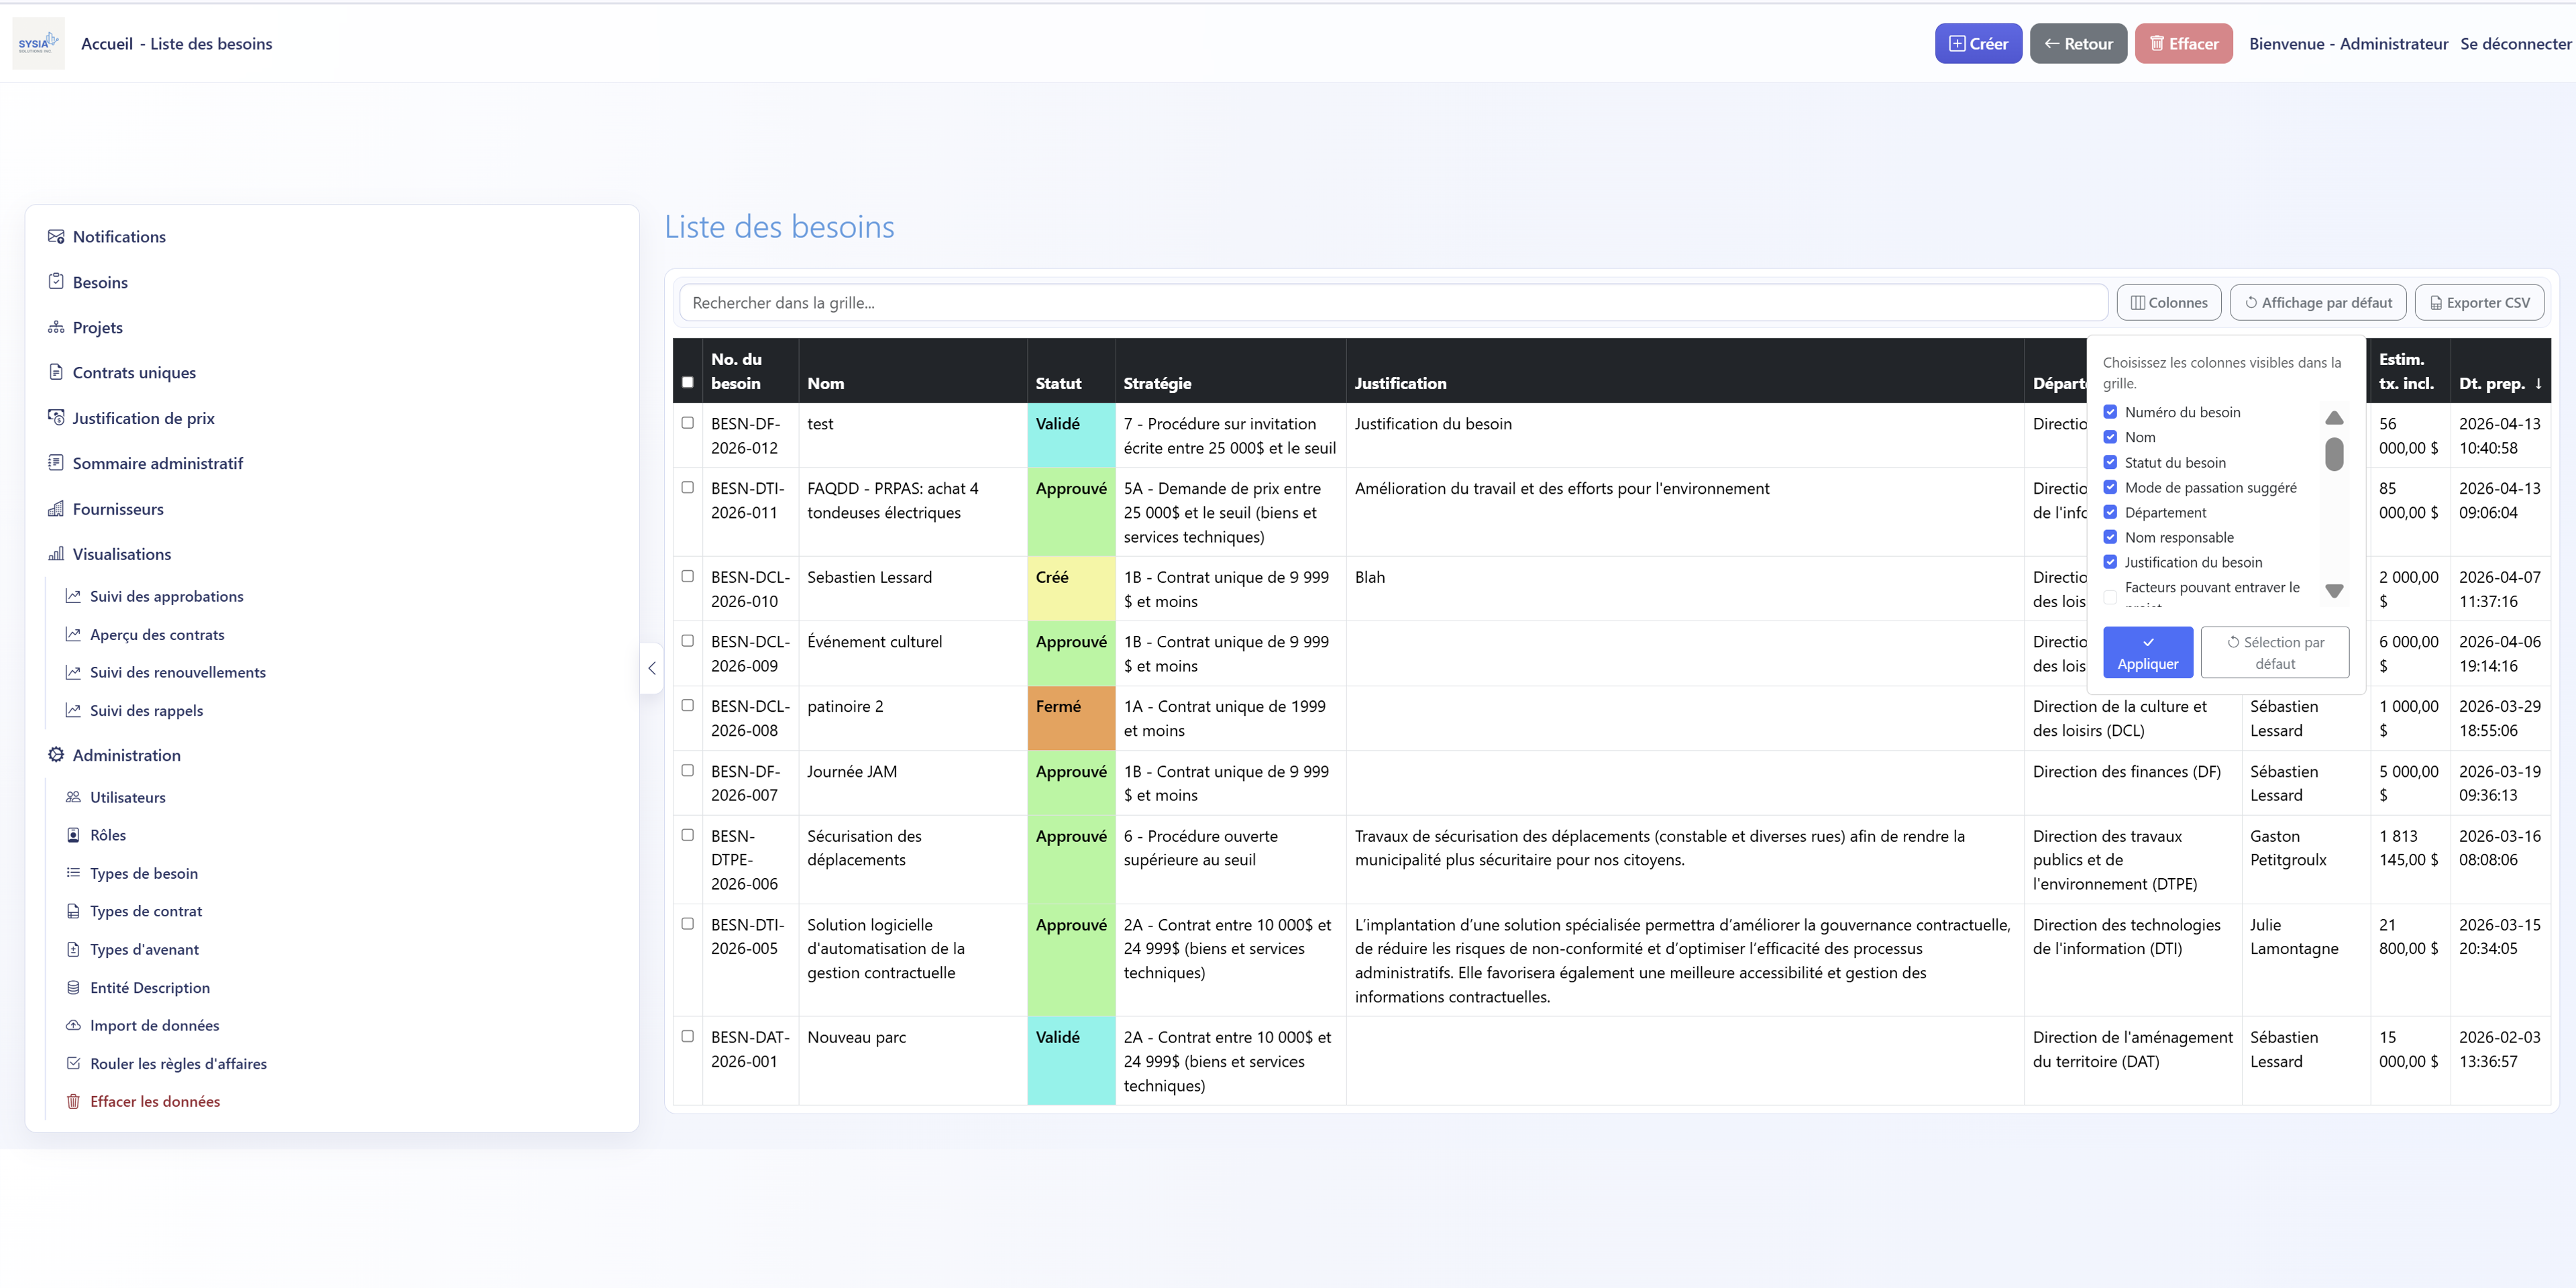
Task: Open the Besoins menu item
Action: click(x=100, y=282)
